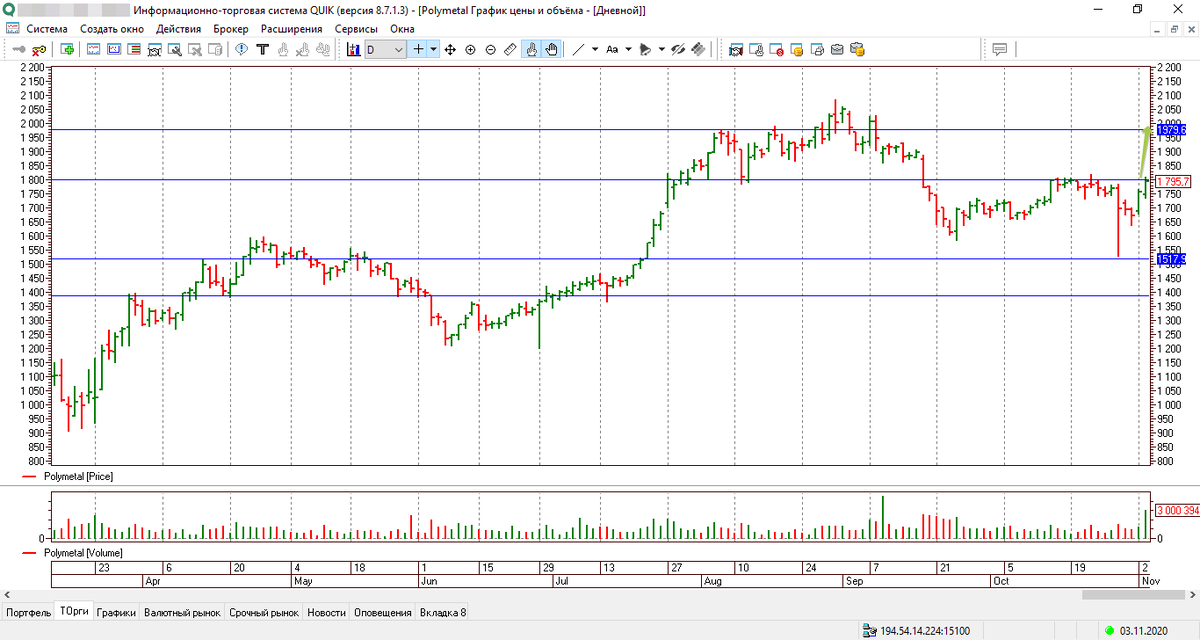Viewport: 1200px width, 640px height.
Task: Click the blue info balloon icon
Action: click(x=241, y=49)
